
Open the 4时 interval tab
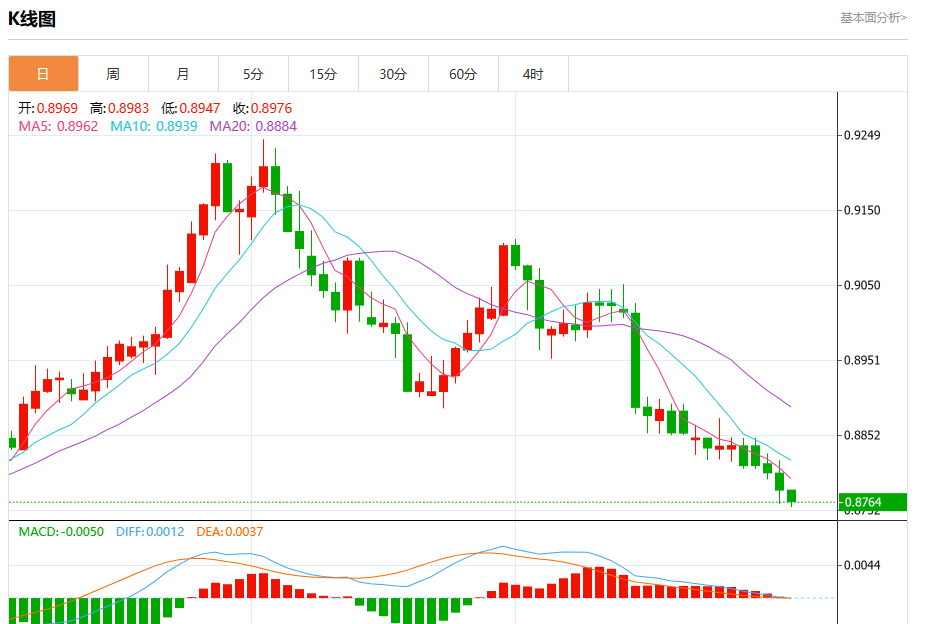point(534,74)
